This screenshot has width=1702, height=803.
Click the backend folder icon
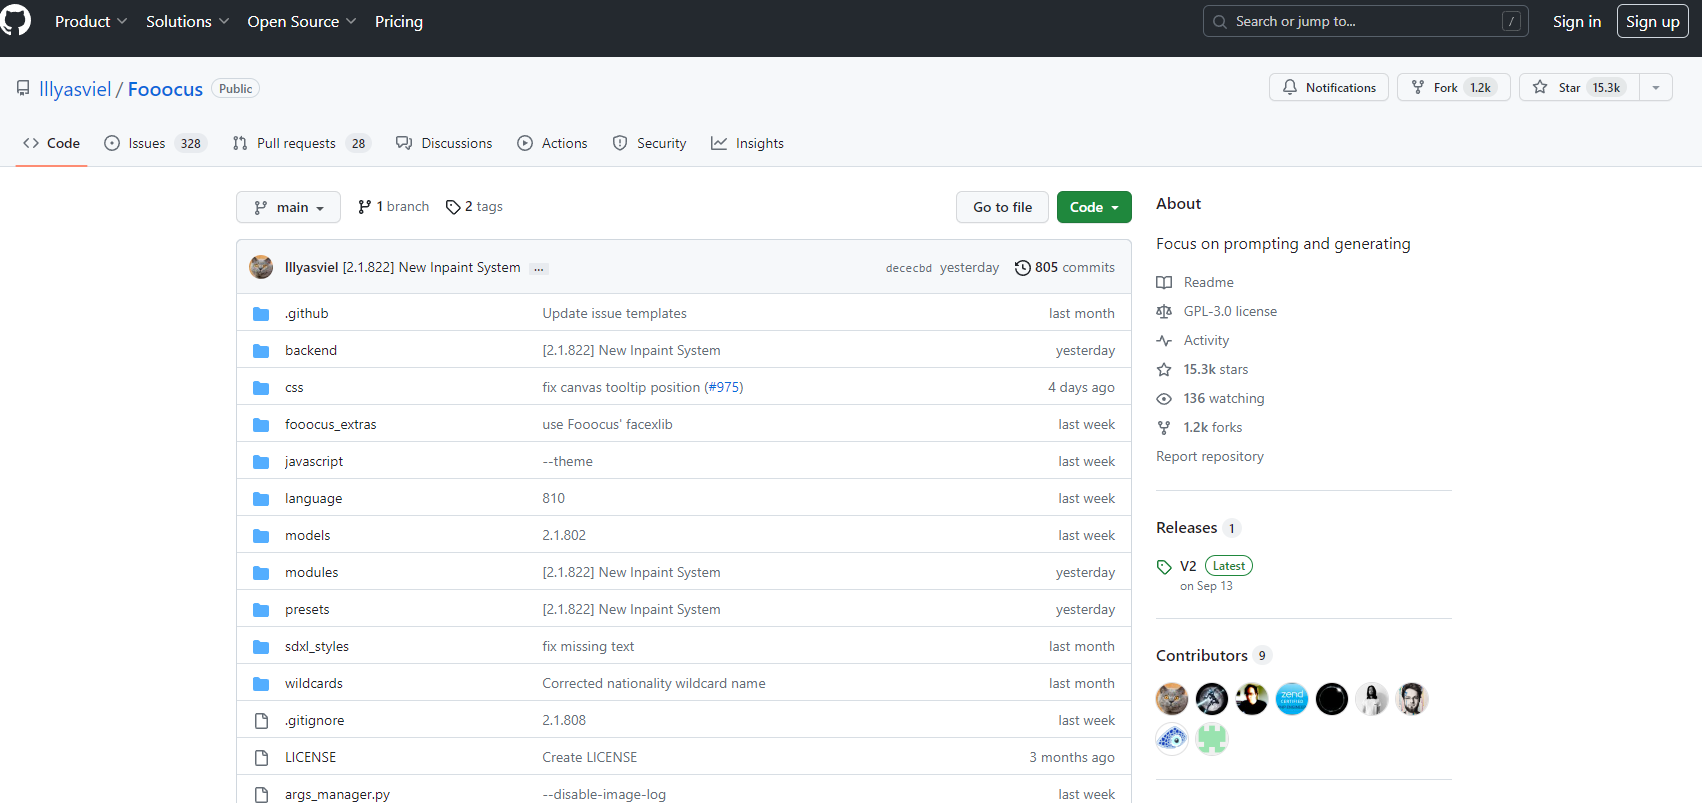[261, 351]
